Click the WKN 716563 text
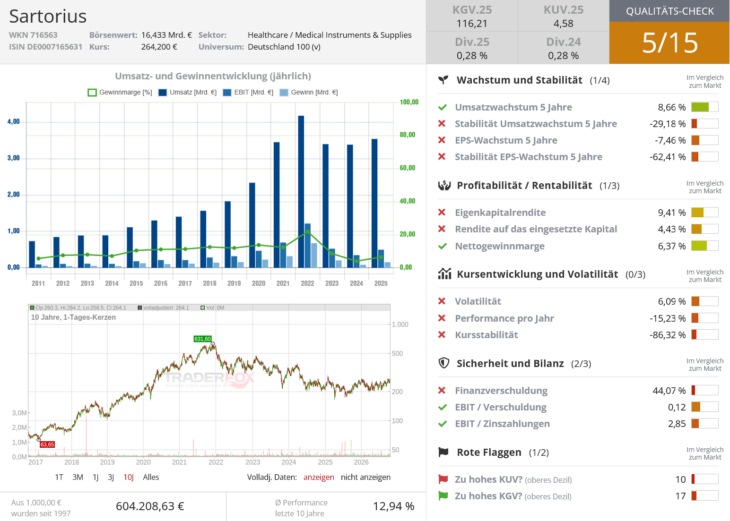Viewport: 730px width, 521px height. [x=33, y=35]
